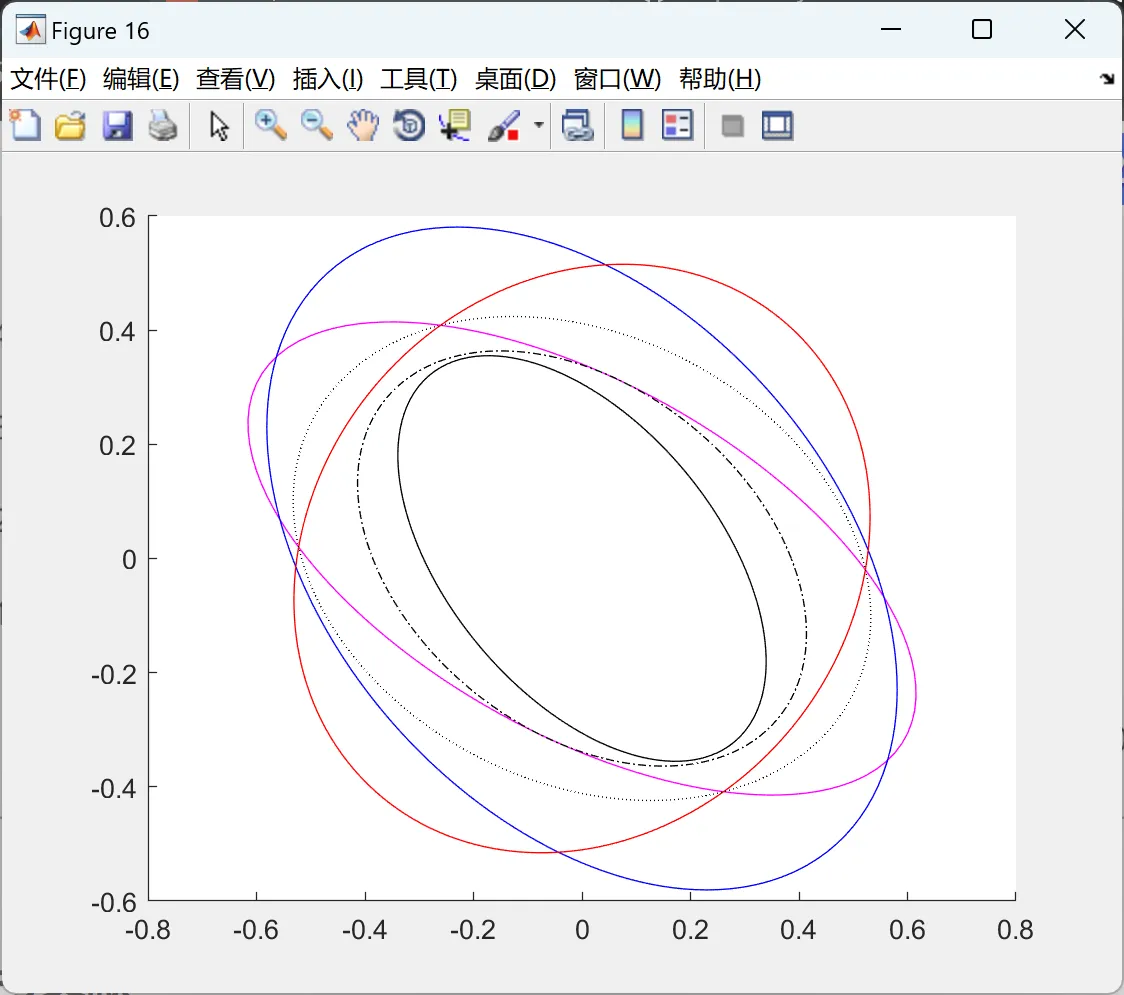This screenshot has height=995, width=1124.
Task: Click the y-axis label -0.6
Action: 113,903
